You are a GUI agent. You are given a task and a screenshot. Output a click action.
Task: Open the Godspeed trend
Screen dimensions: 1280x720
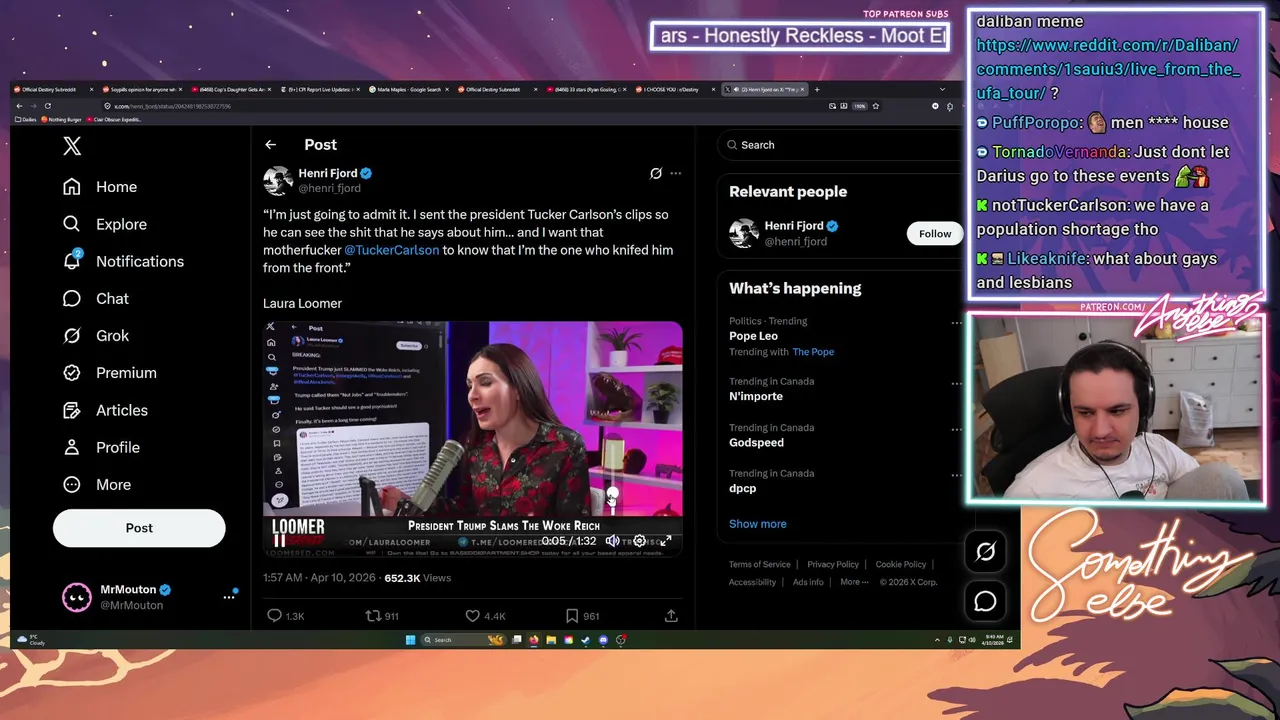point(756,442)
